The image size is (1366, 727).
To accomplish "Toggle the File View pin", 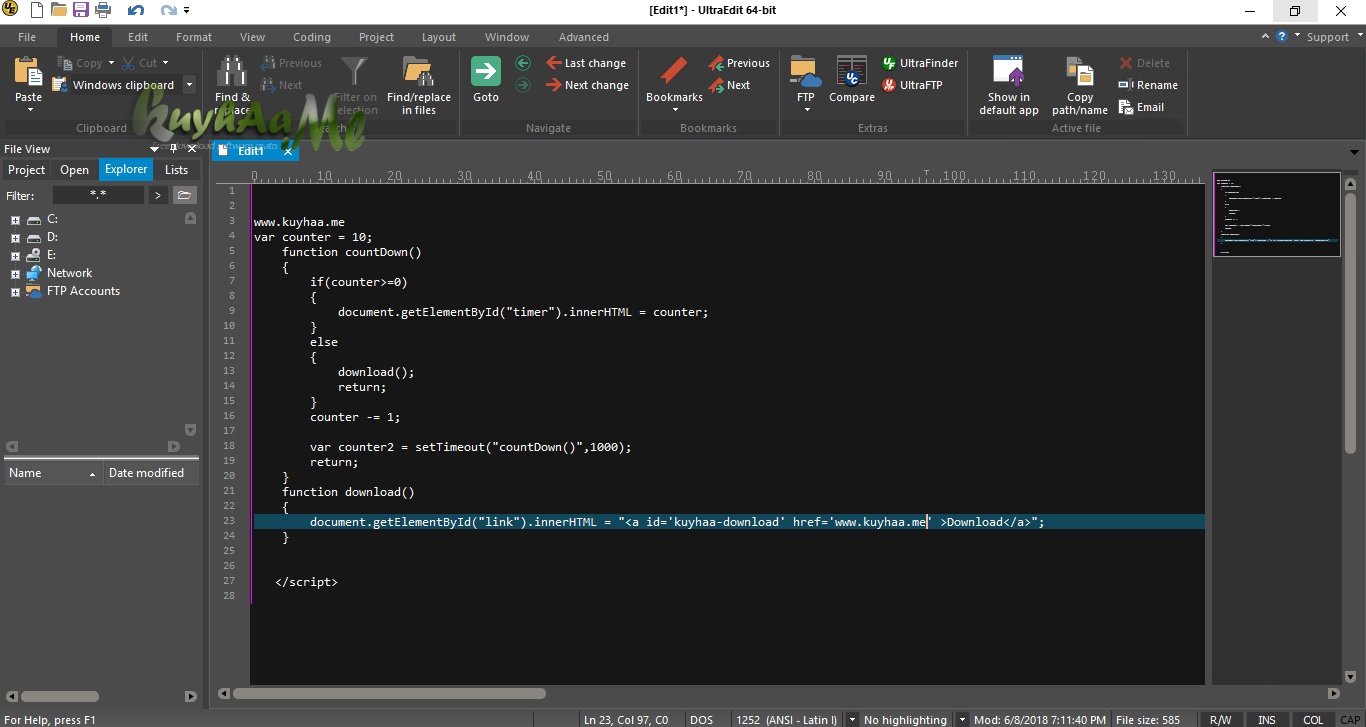I will pyautogui.click(x=173, y=149).
